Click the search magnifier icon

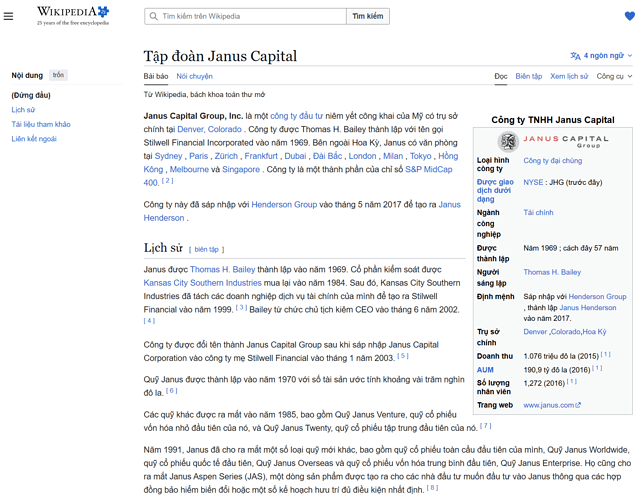(x=153, y=16)
